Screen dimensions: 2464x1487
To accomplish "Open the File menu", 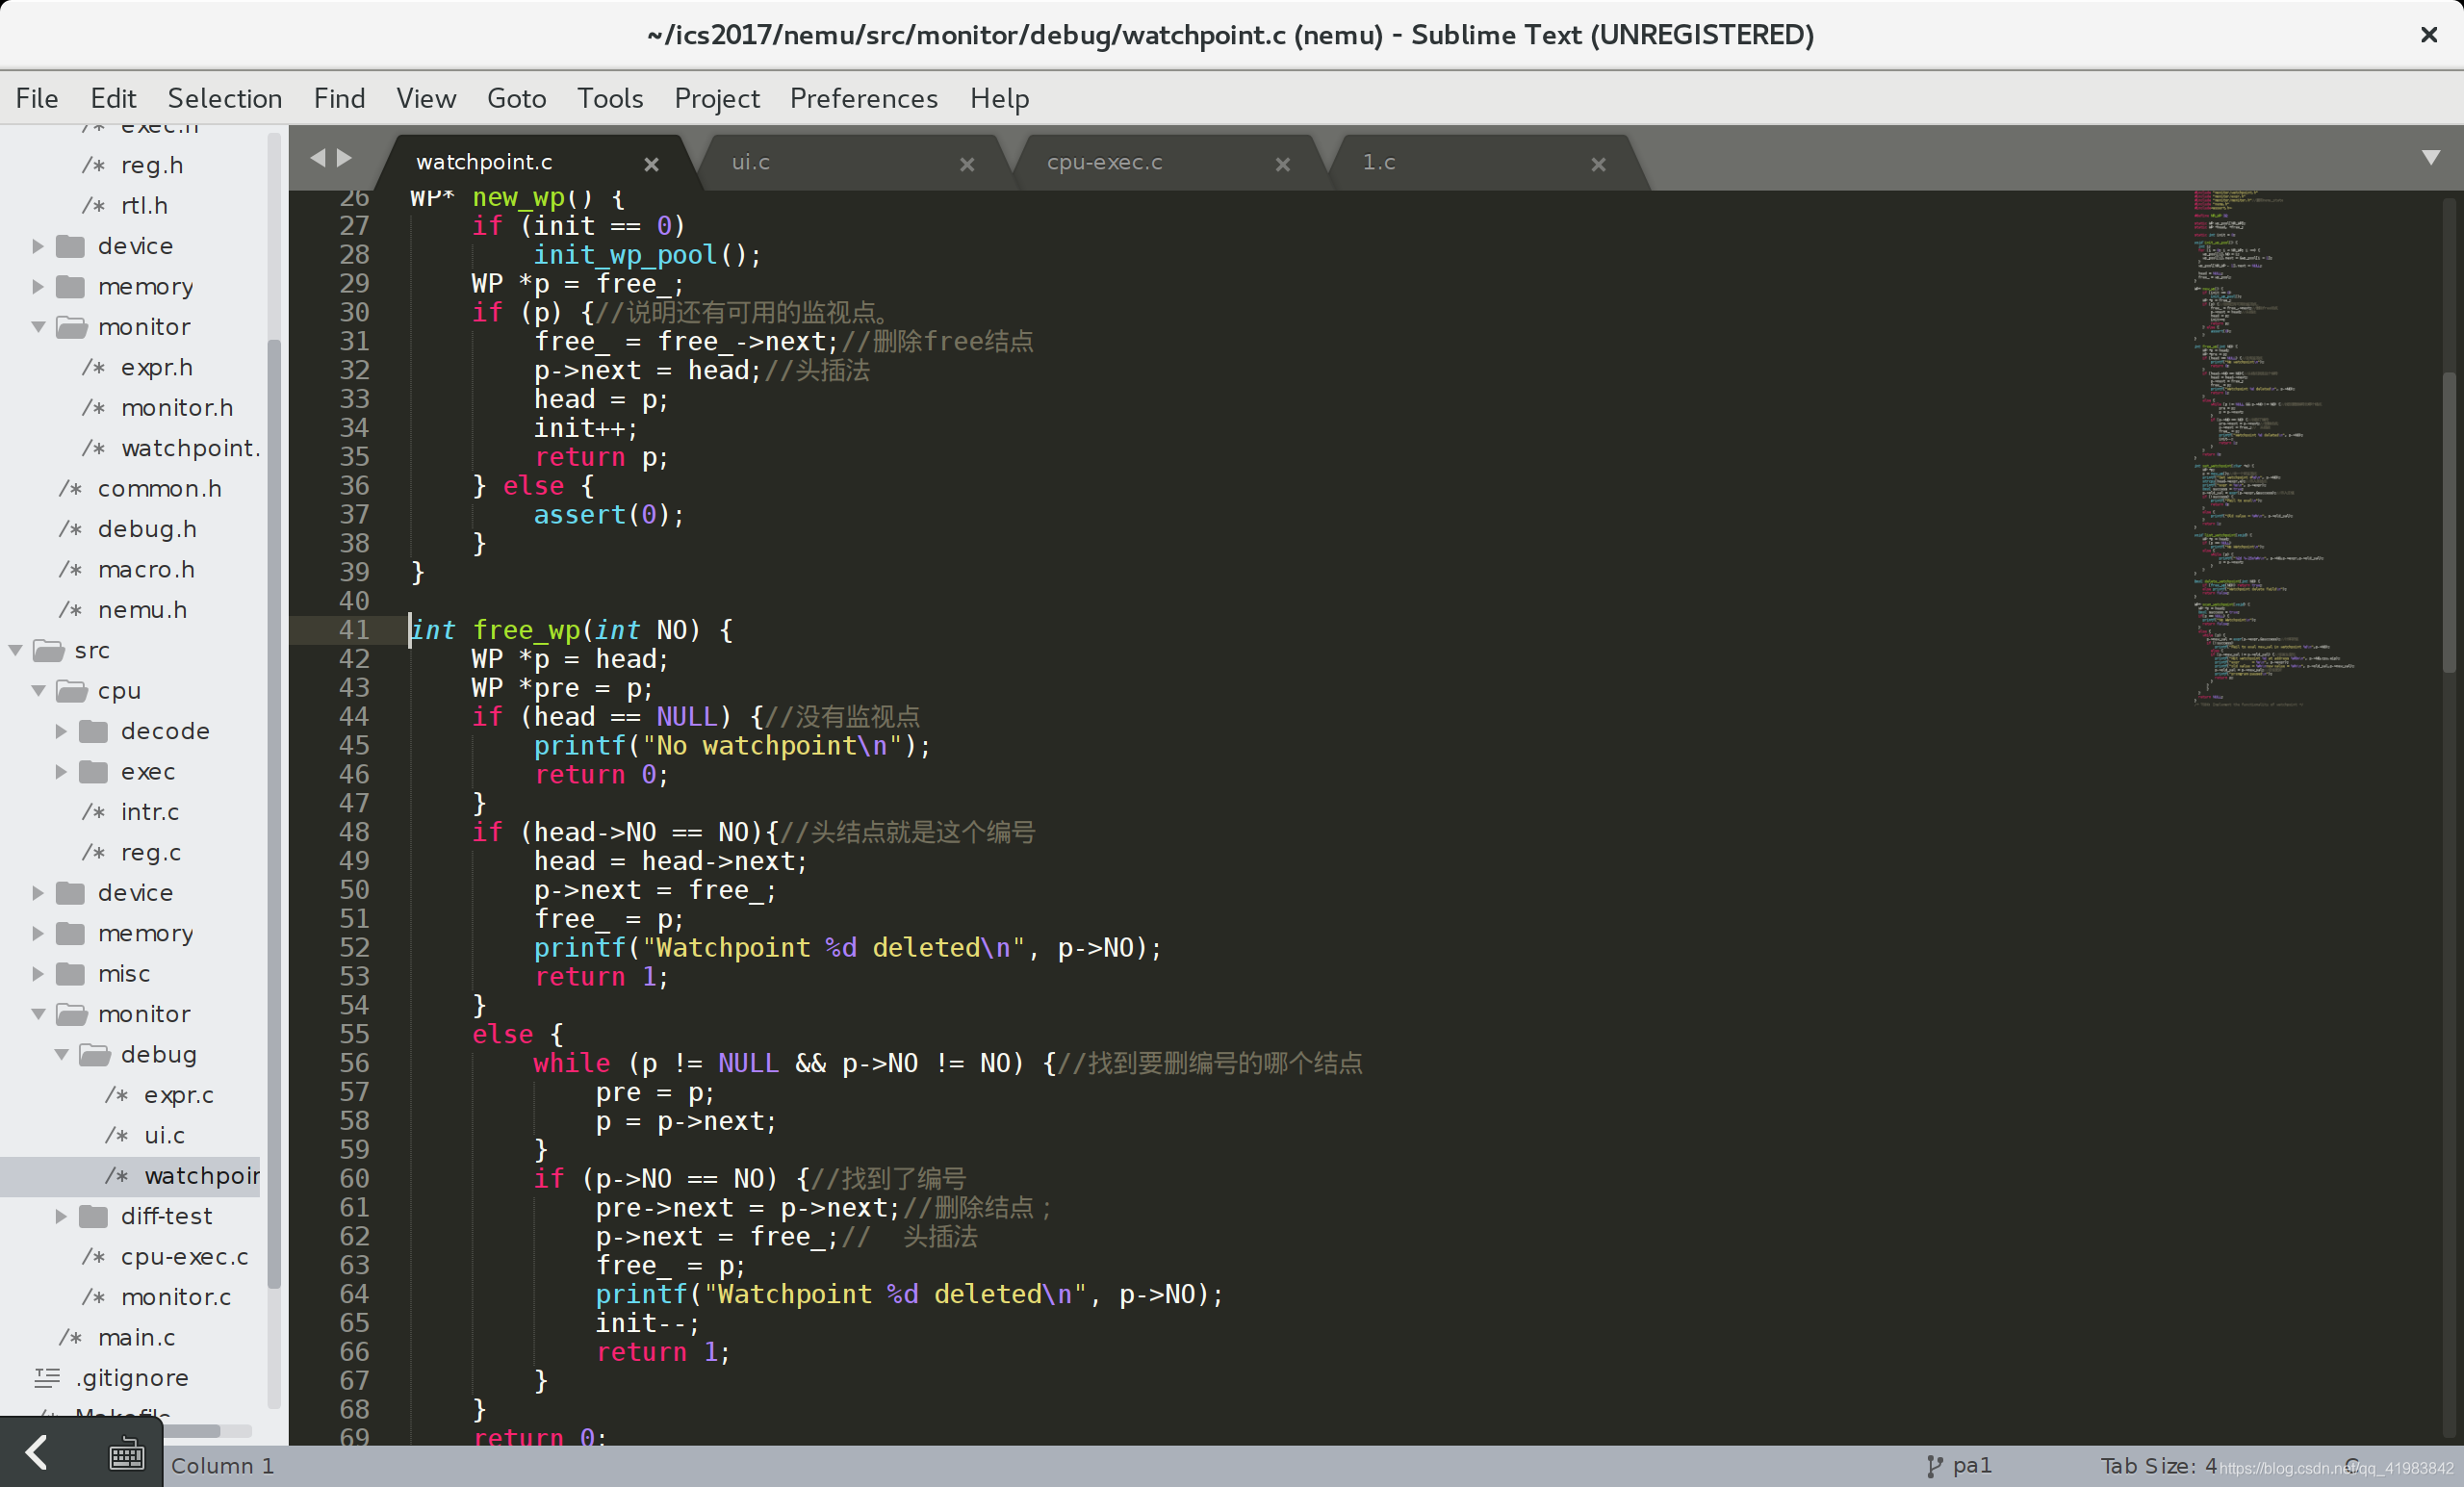I will [x=37, y=98].
